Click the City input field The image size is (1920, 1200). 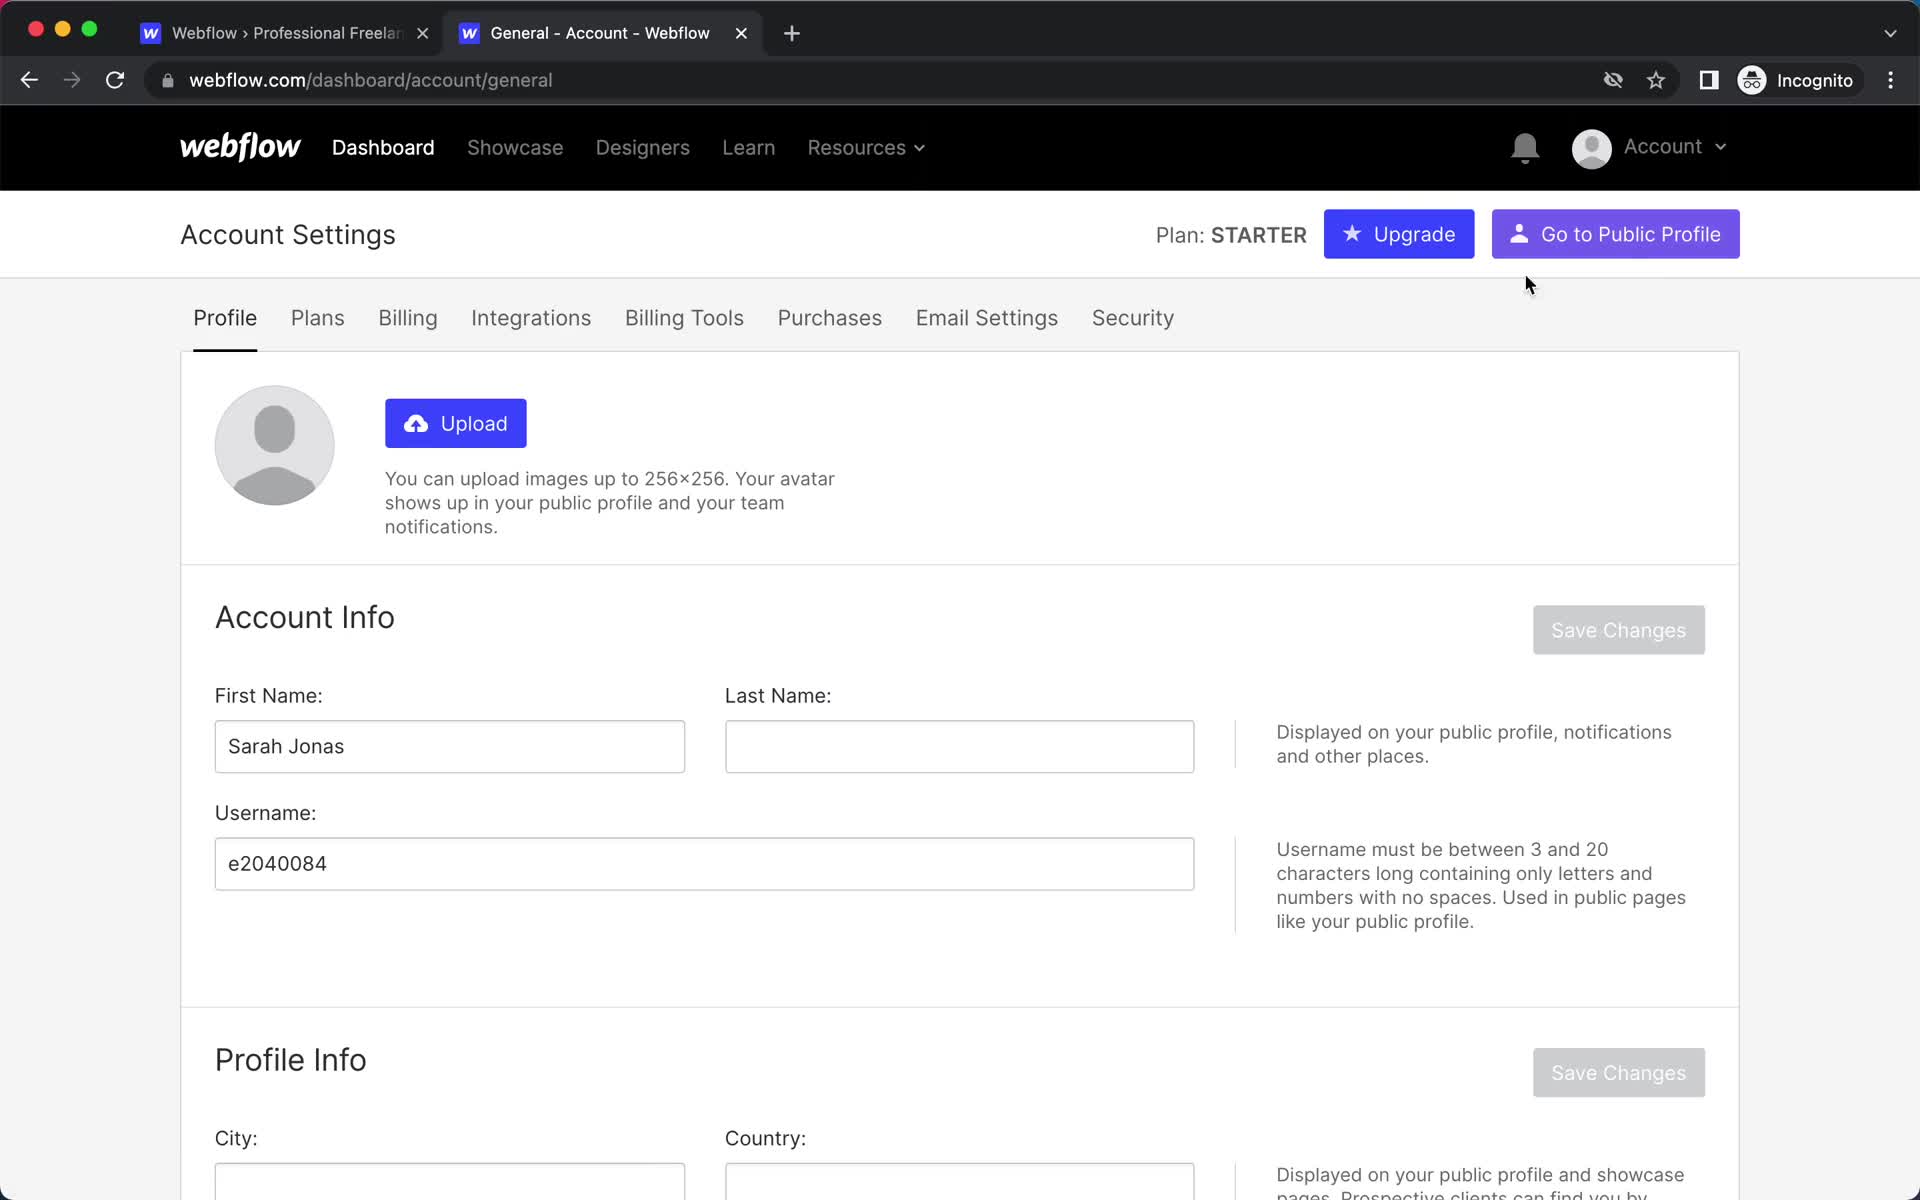click(450, 1182)
